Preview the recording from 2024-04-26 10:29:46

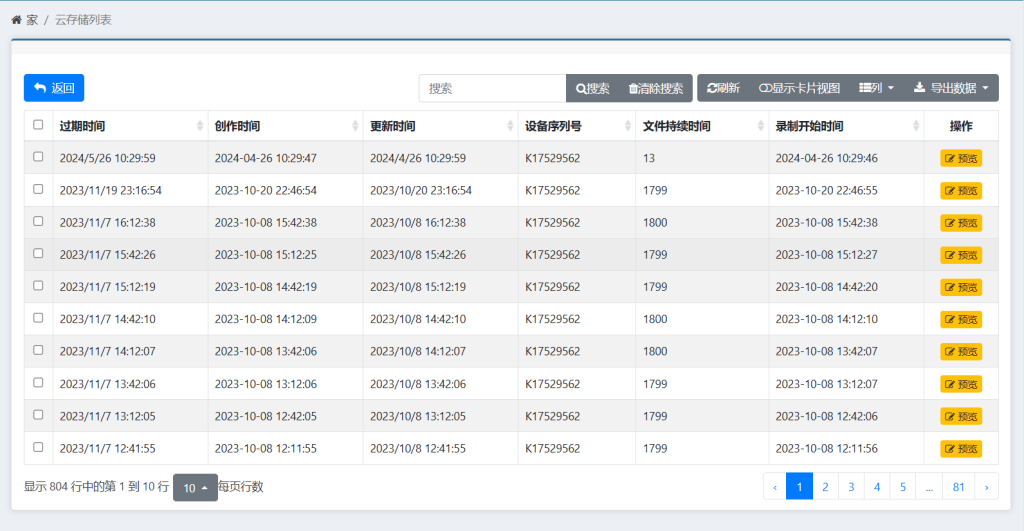point(961,158)
